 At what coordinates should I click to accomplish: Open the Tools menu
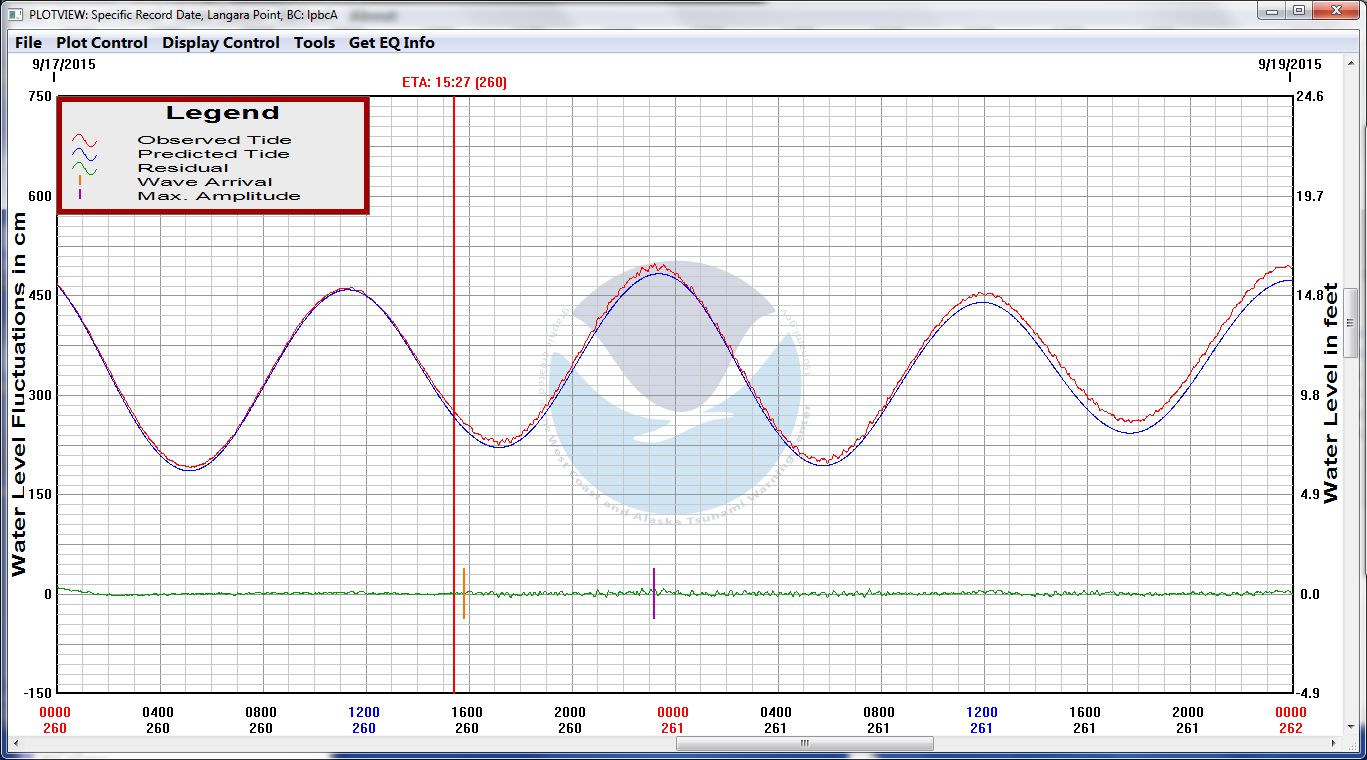tap(314, 43)
